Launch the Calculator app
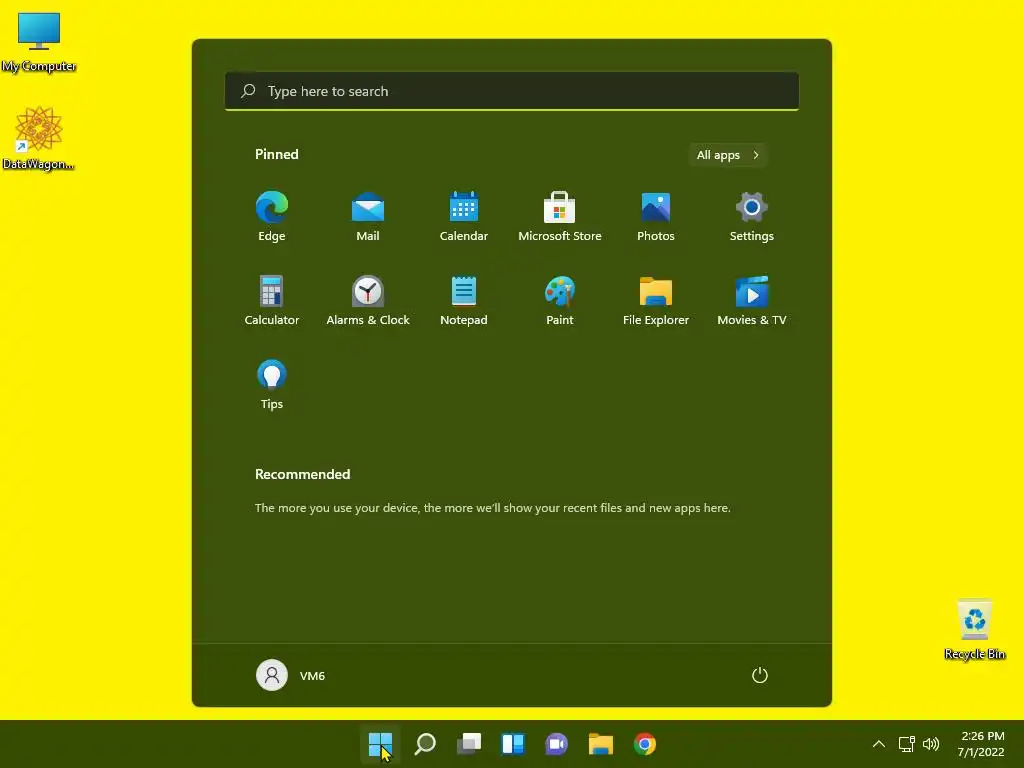 tap(272, 300)
